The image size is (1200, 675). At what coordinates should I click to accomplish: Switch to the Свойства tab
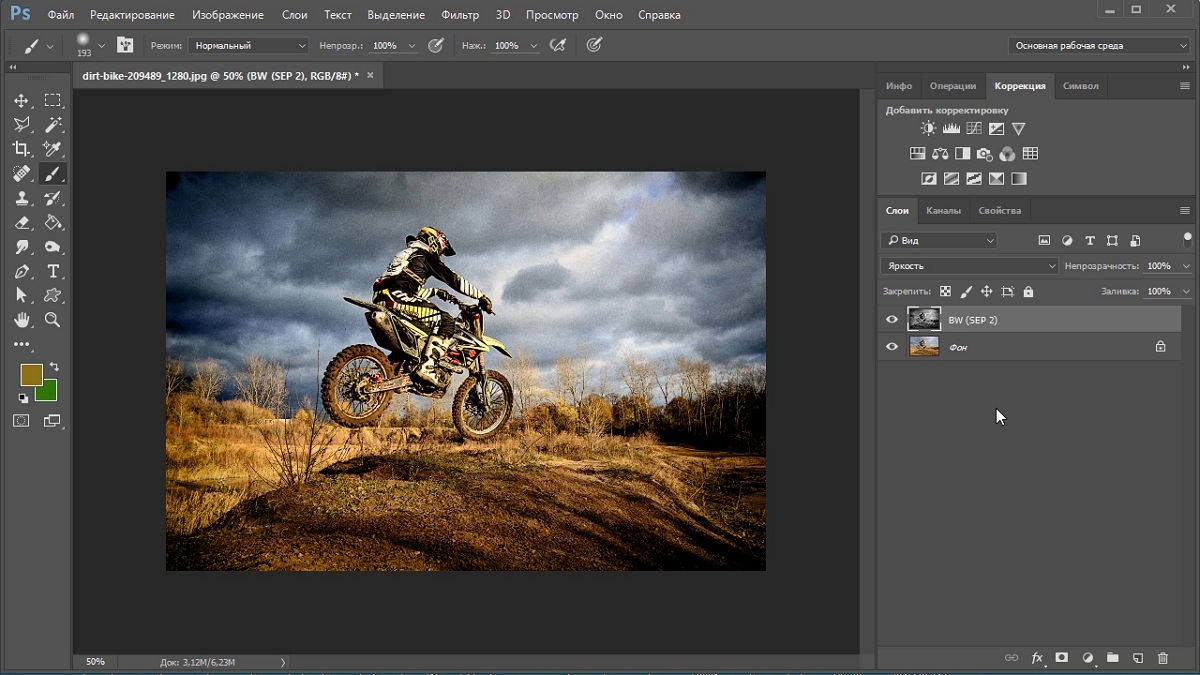point(1000,211)
